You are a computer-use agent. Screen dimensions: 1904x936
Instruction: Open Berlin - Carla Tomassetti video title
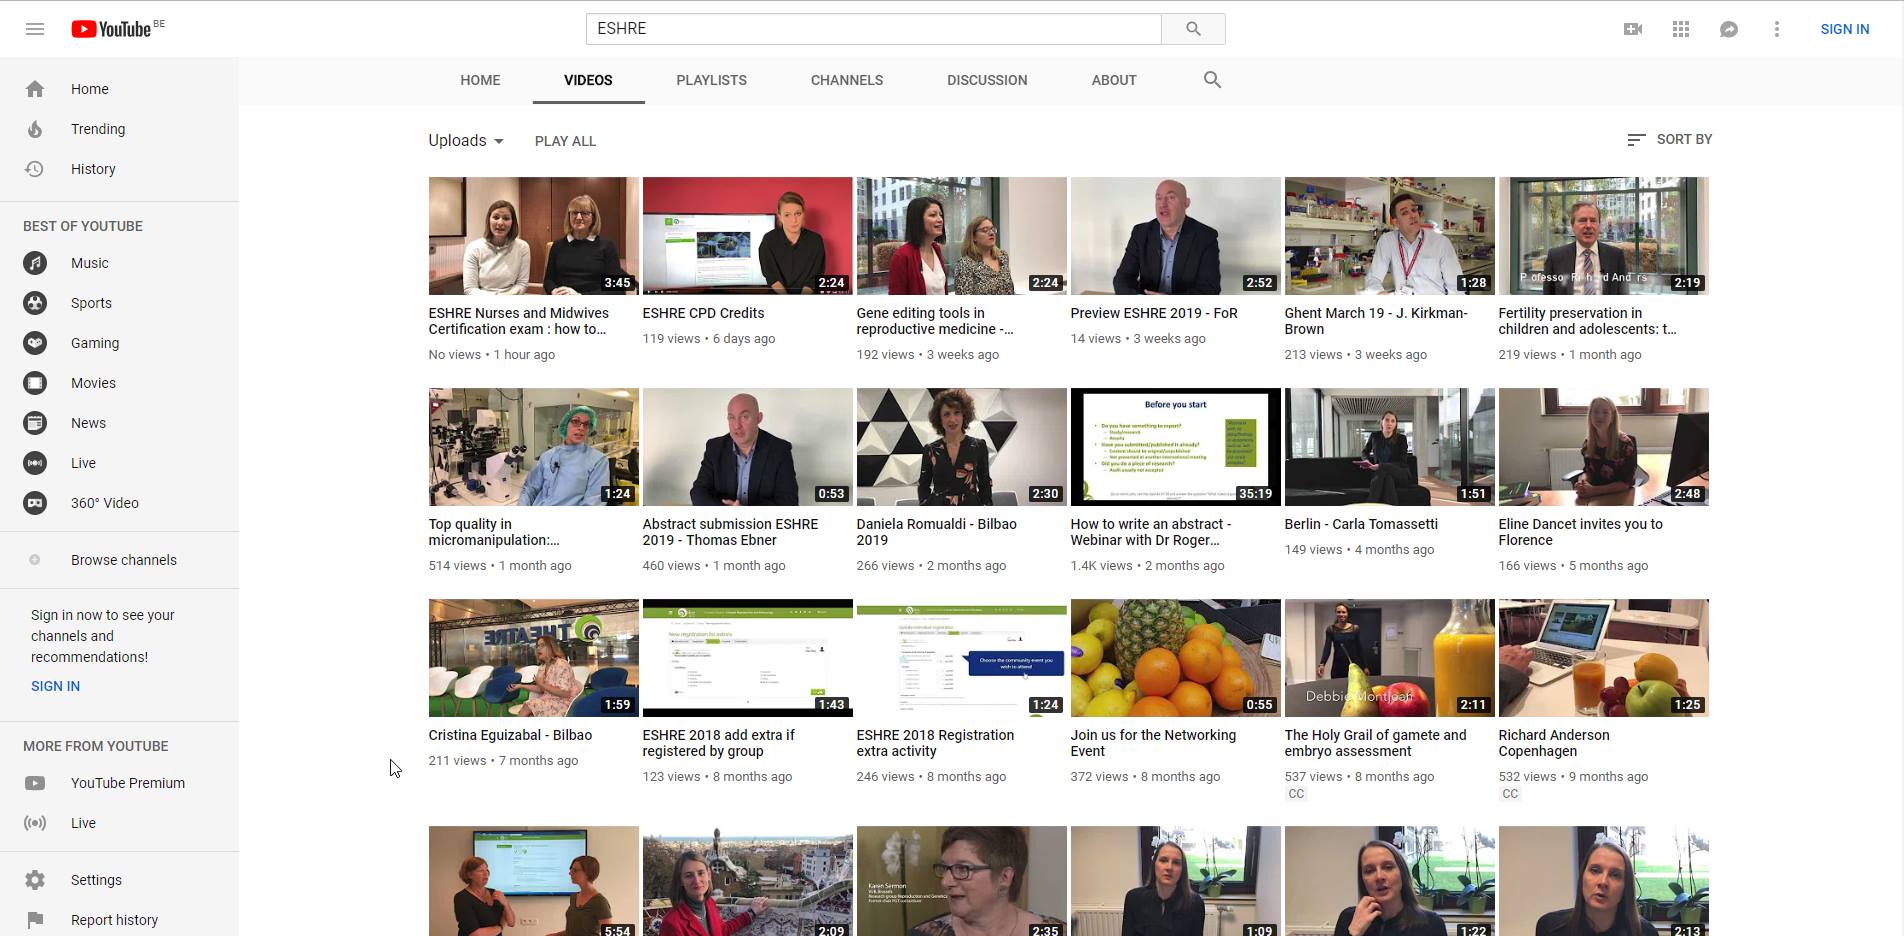pyautogui.click(x=1361, y=524)
